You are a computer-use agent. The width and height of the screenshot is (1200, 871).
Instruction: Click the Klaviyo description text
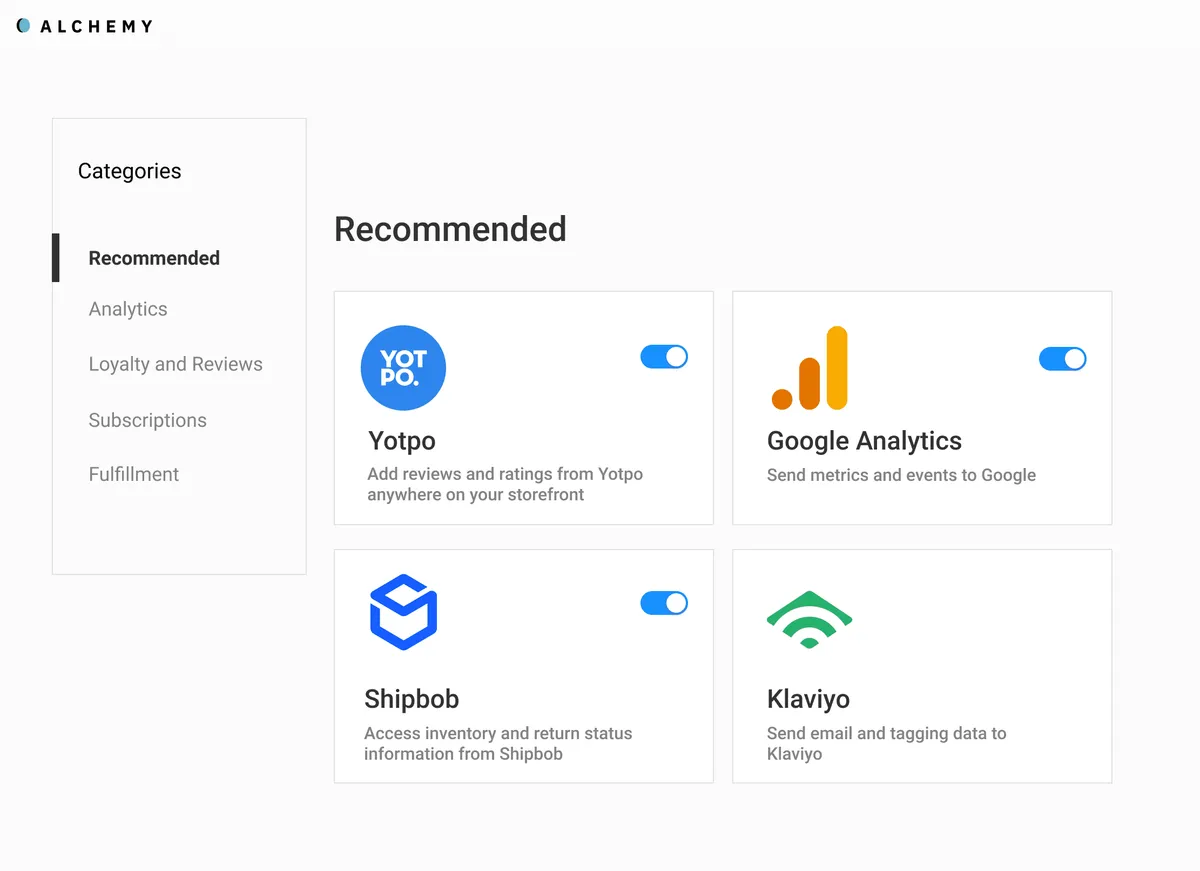[886, 743]
